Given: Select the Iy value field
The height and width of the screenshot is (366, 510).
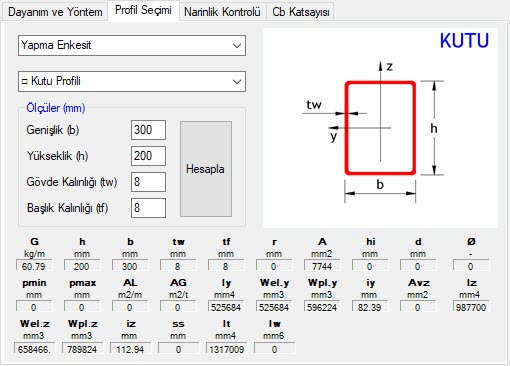Looking at the screenshot, I should (226, 307).
